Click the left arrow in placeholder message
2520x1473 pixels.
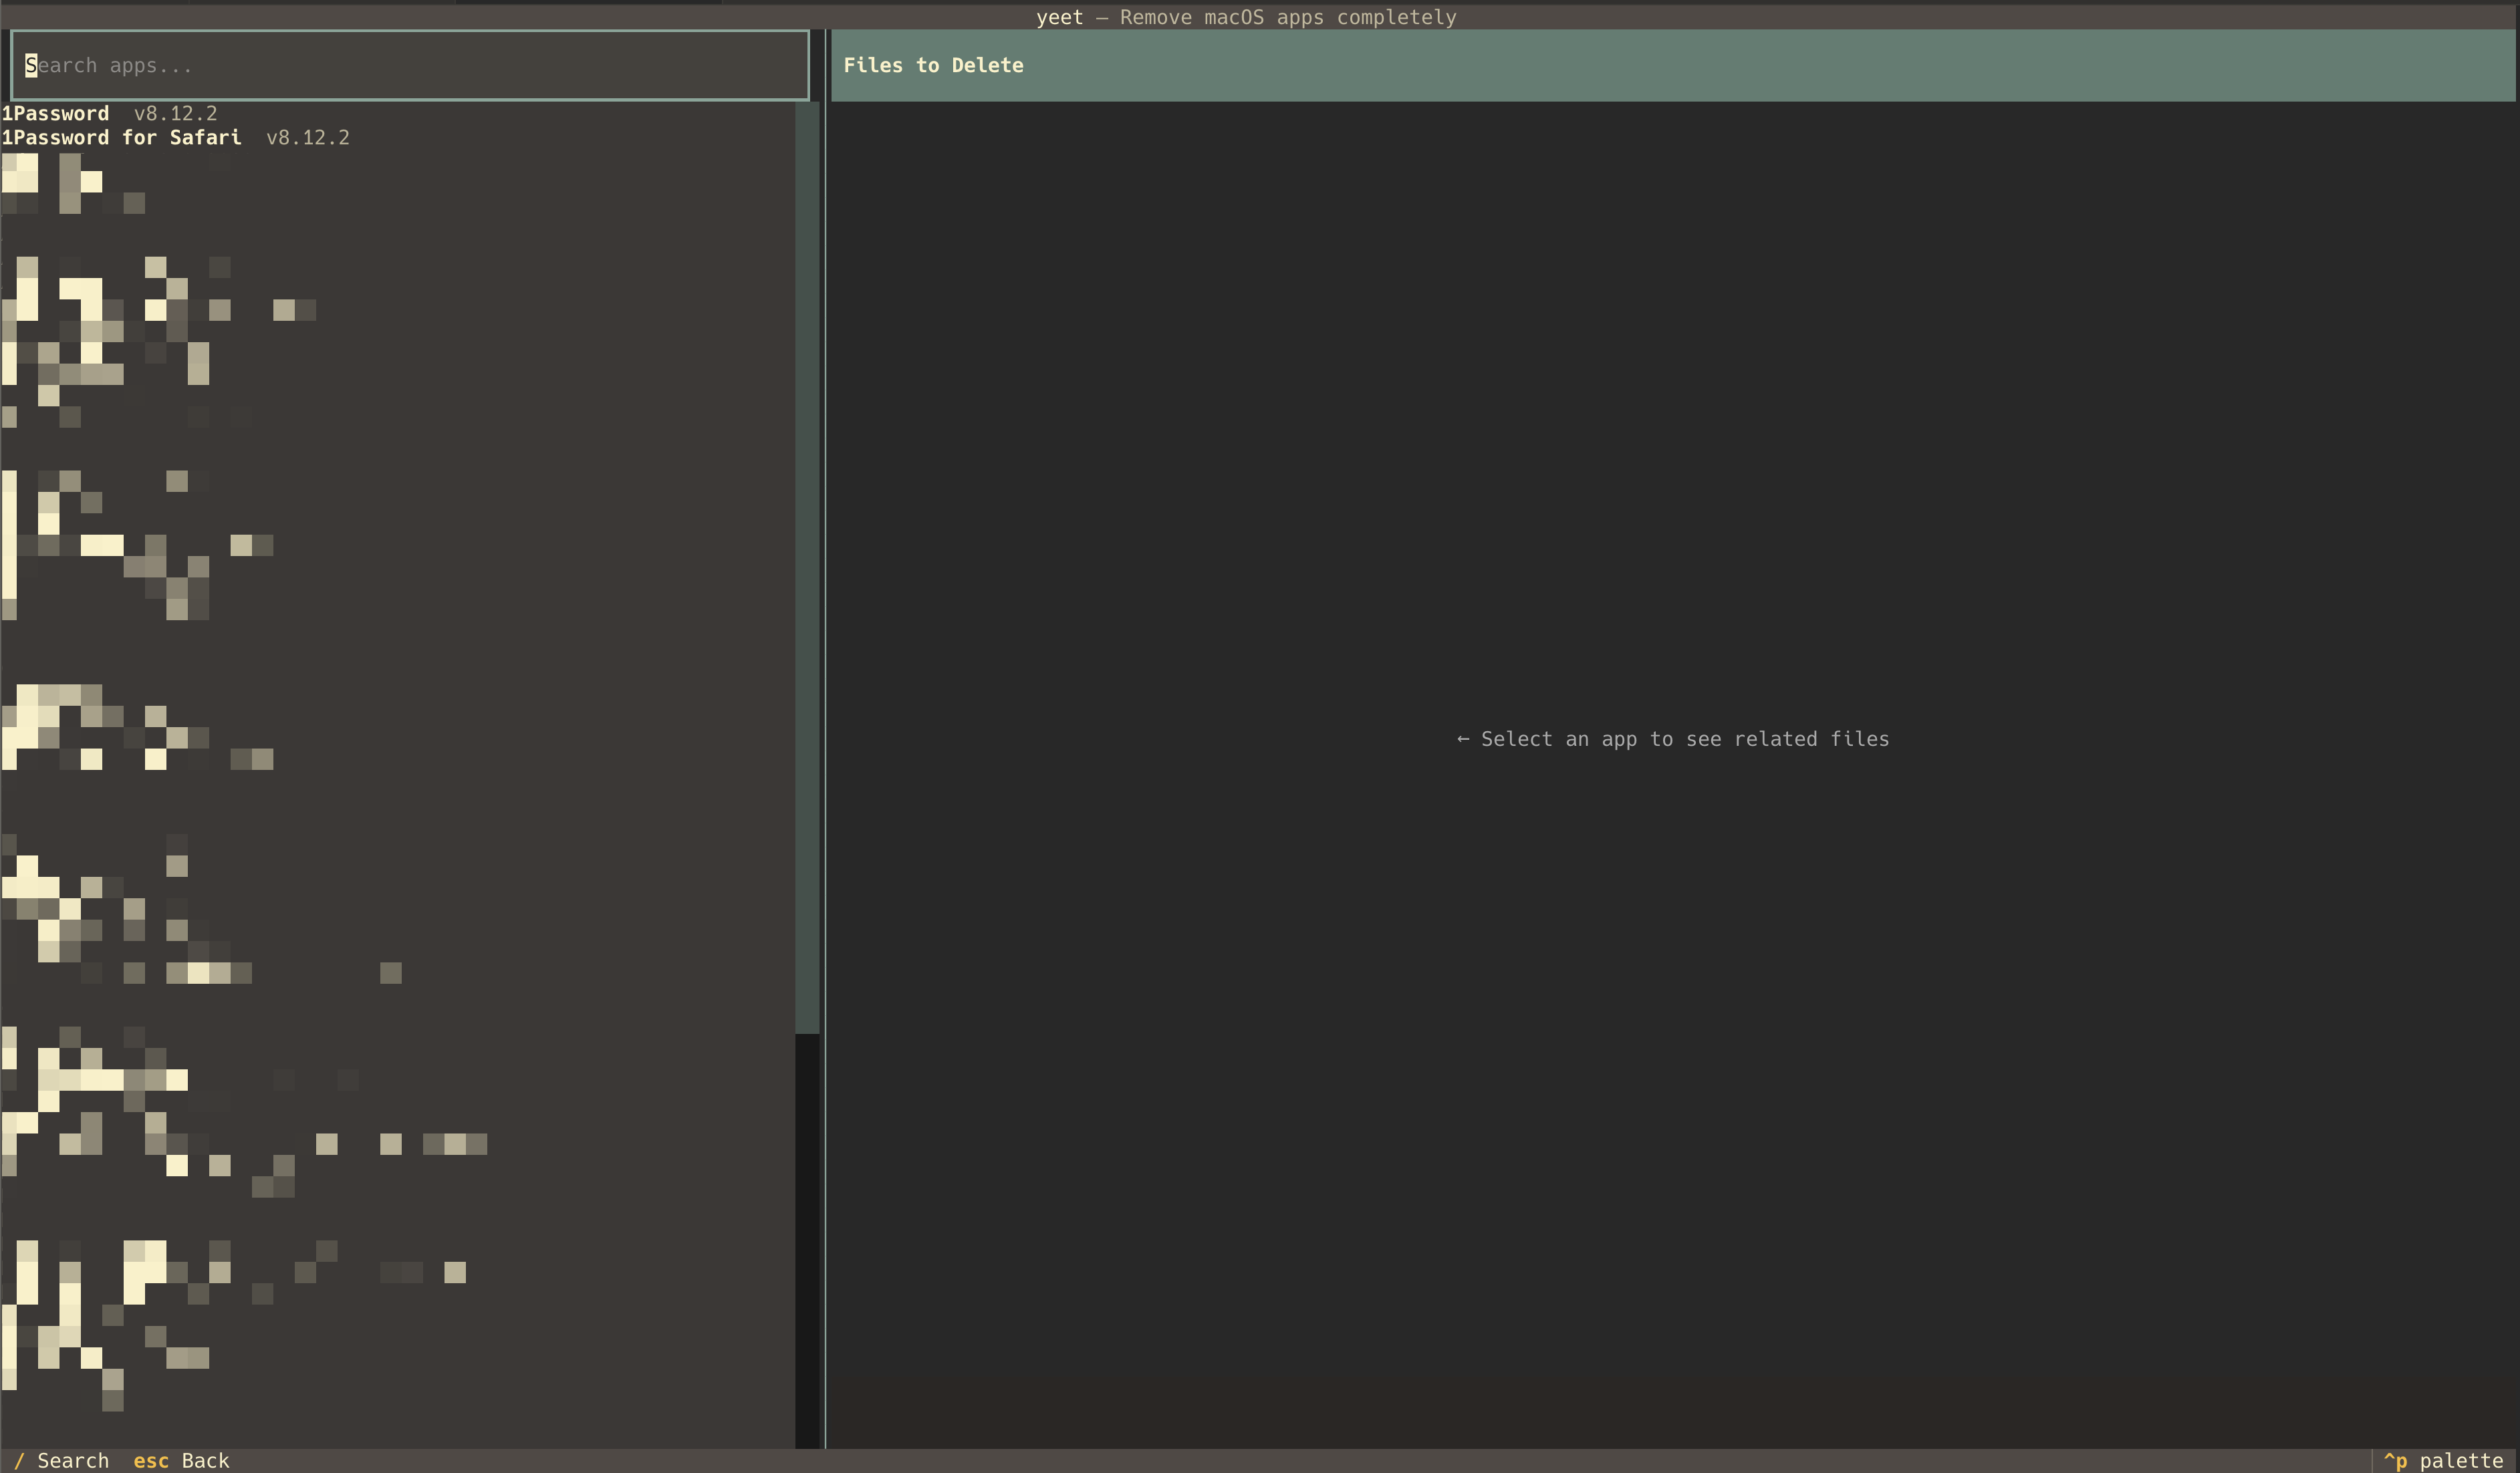(1463, 739)
